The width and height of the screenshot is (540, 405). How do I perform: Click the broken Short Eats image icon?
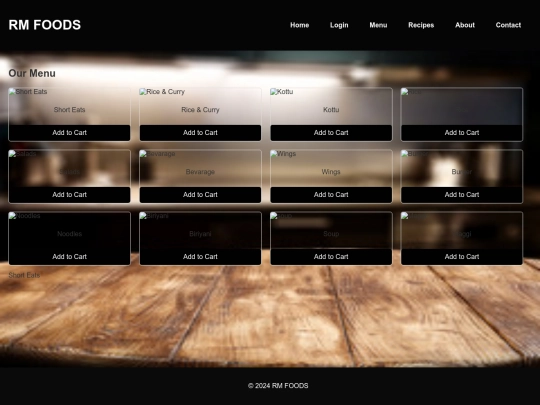[12, 92]
